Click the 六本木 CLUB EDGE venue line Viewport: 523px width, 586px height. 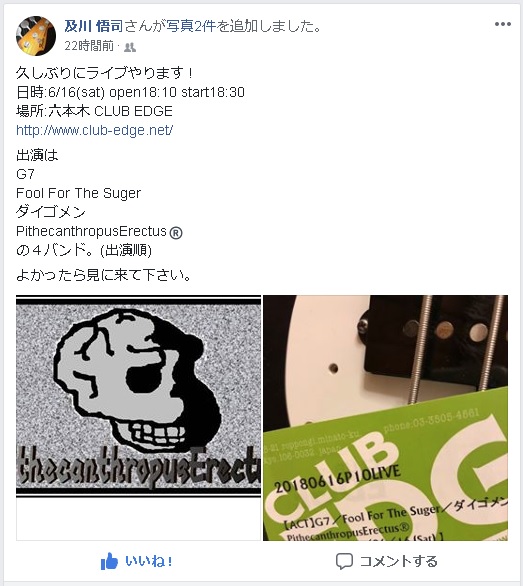pos(94,111)
